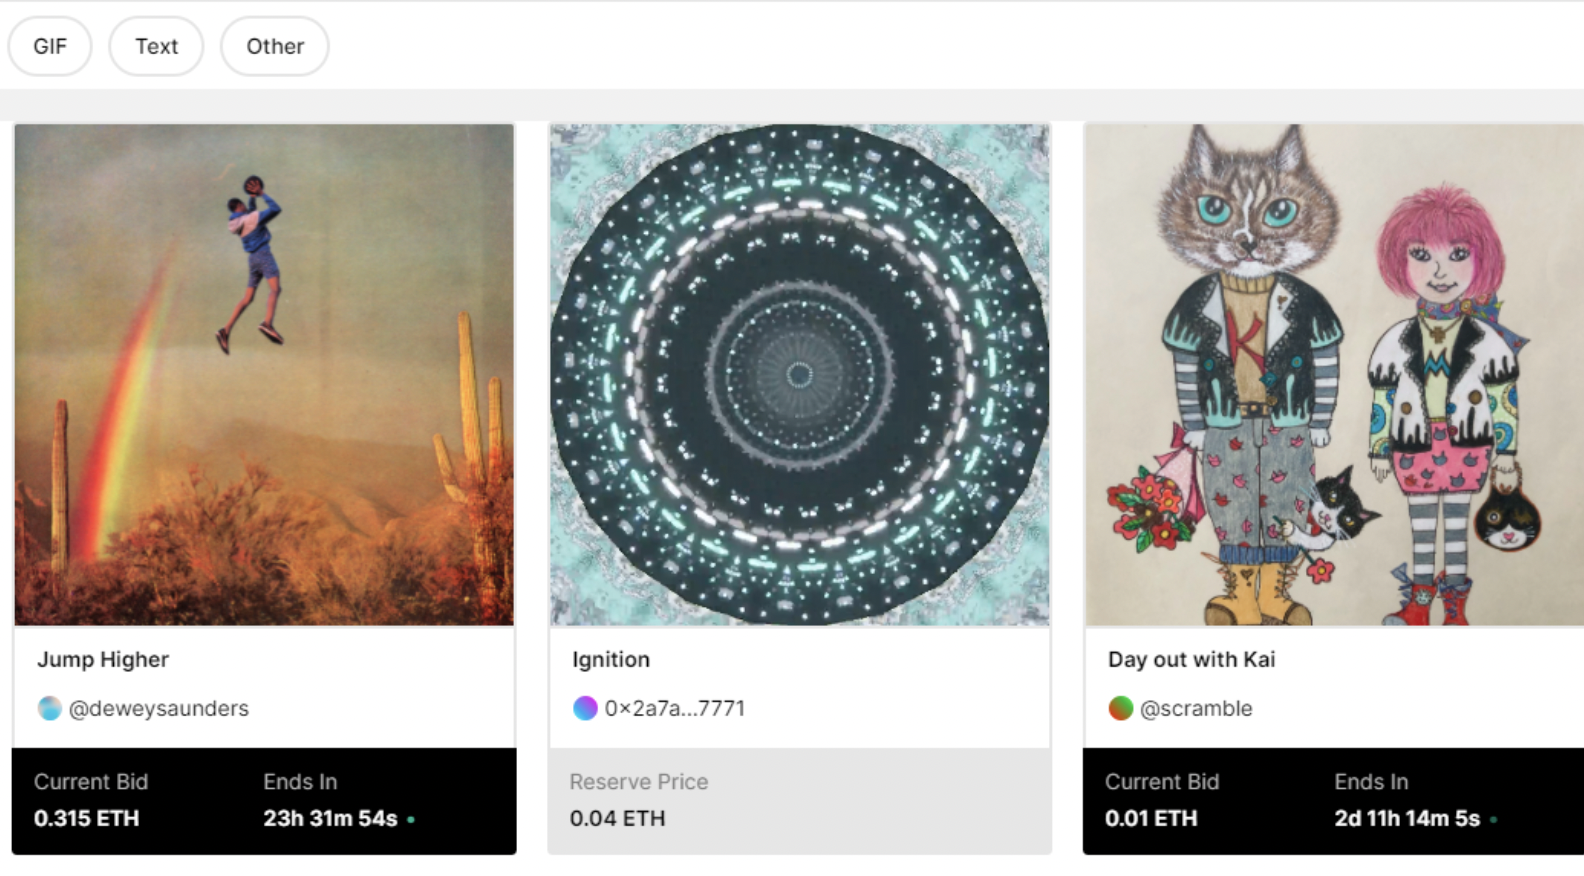
Task: Open the Jump Higher artwork image
Action: click(x=264, y=374)
